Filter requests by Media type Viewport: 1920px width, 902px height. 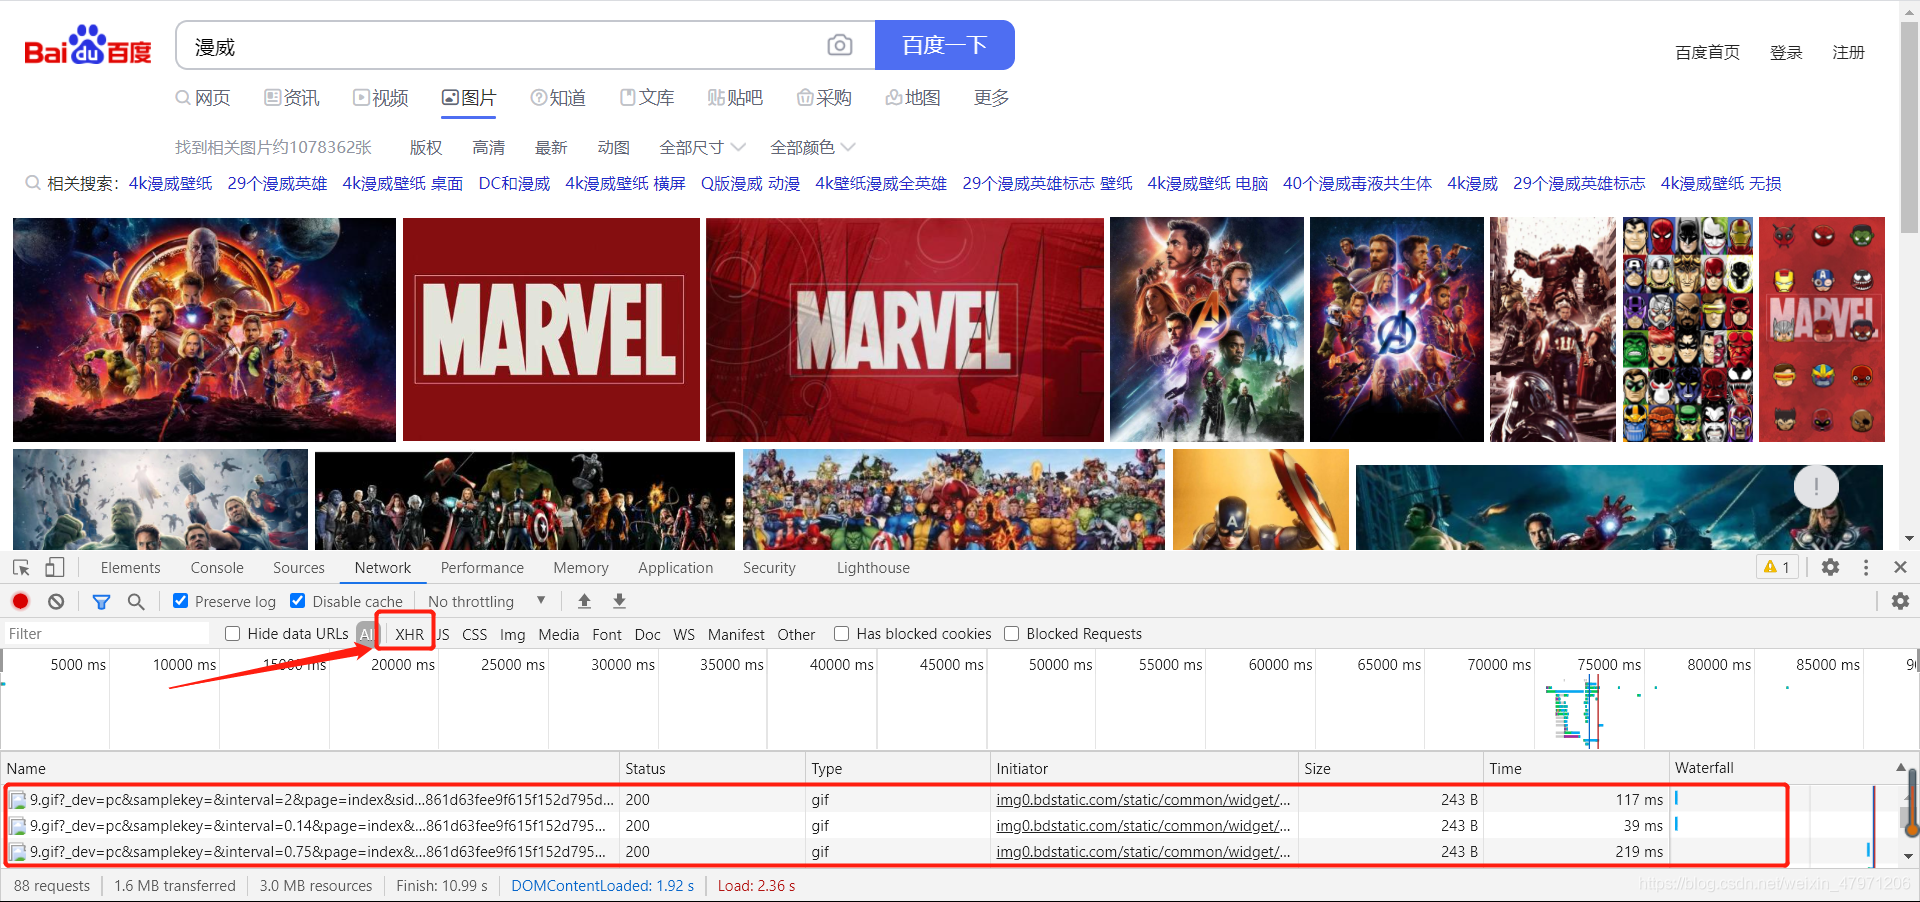click(558, 634)
